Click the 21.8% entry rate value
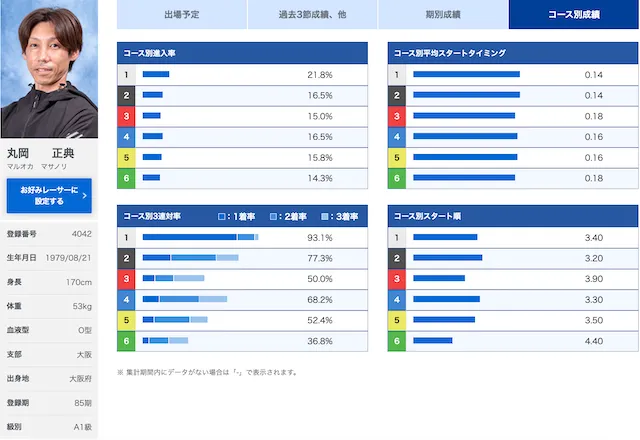 tap(320, 75)
